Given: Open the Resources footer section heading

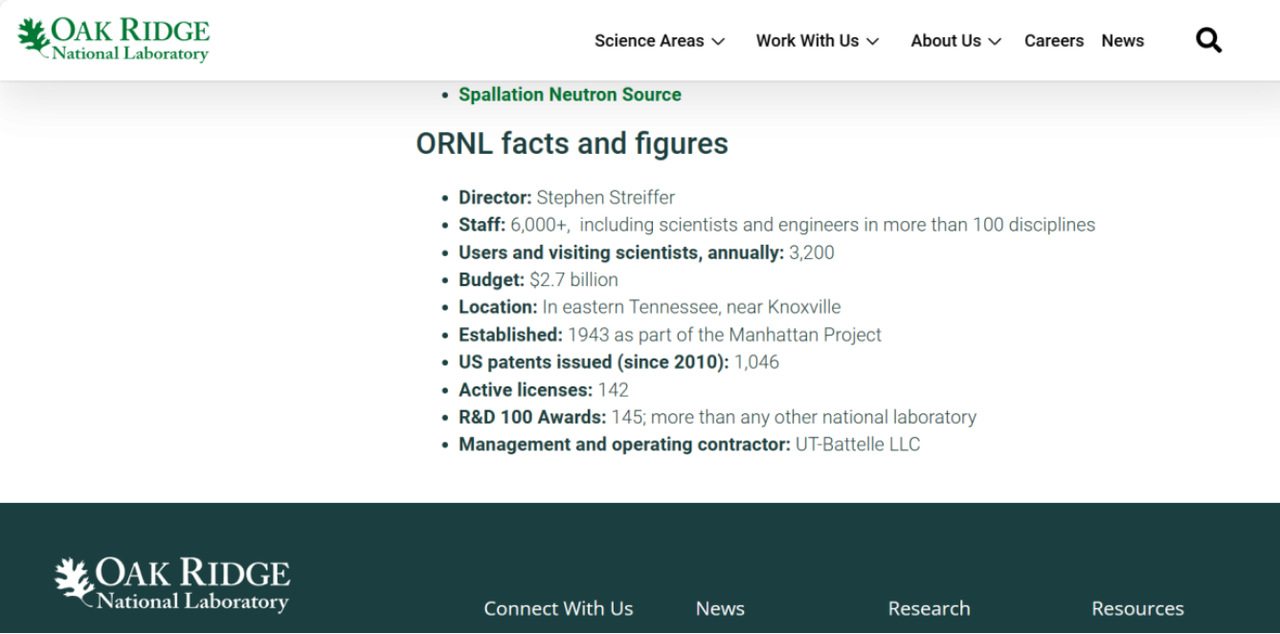Looking at the screenshot, I should pyautogui.click(x=1137, y=608).
